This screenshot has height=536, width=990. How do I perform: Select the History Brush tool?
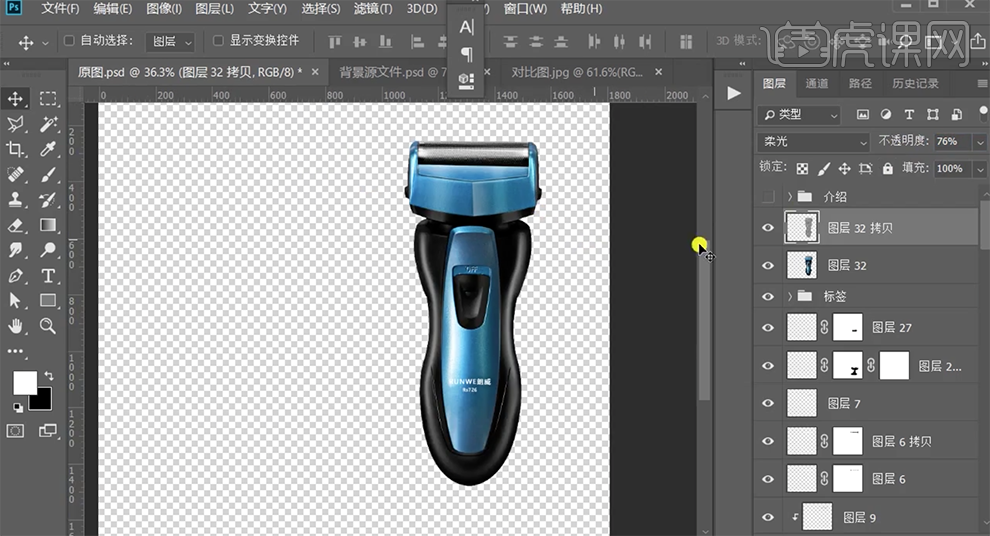[48, 200]
